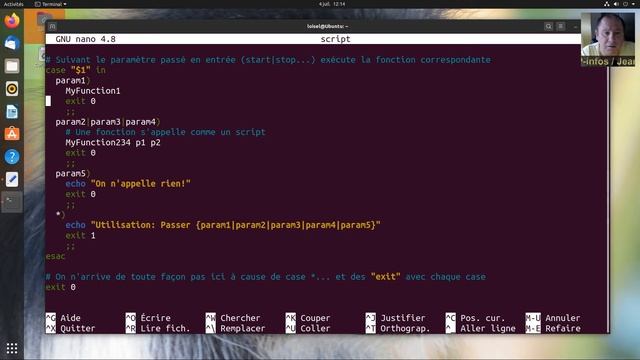Click the new tab button in terminal
The height and width of the screenshot is (360, 640).
click(x=52, y=27)
